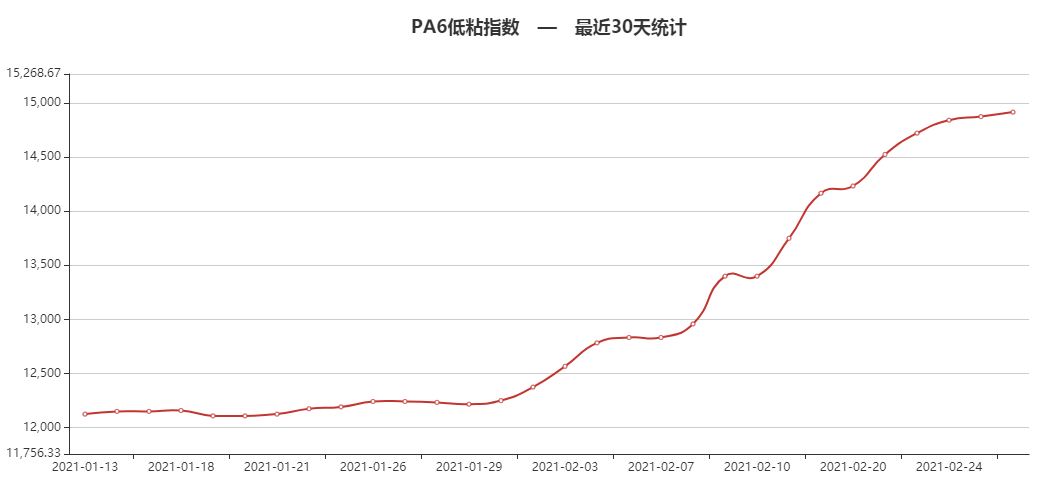Click the 2021-01-21 date label
The image size is (1039, 491).
pos(277,466)
